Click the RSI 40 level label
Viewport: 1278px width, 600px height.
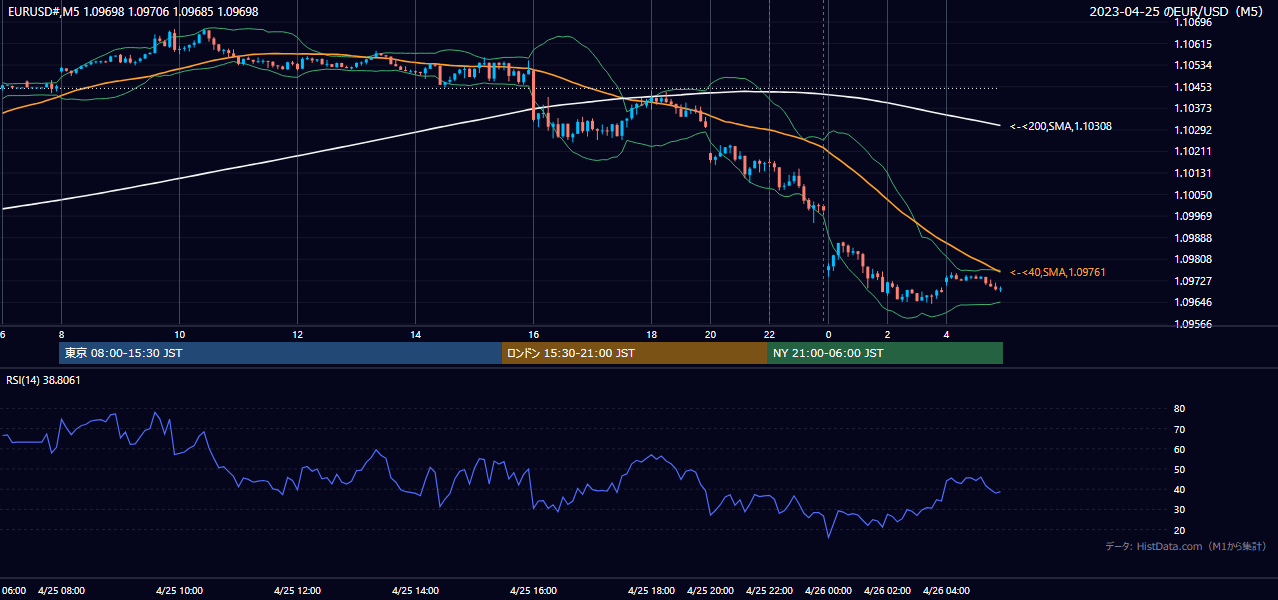point(1180,489)
